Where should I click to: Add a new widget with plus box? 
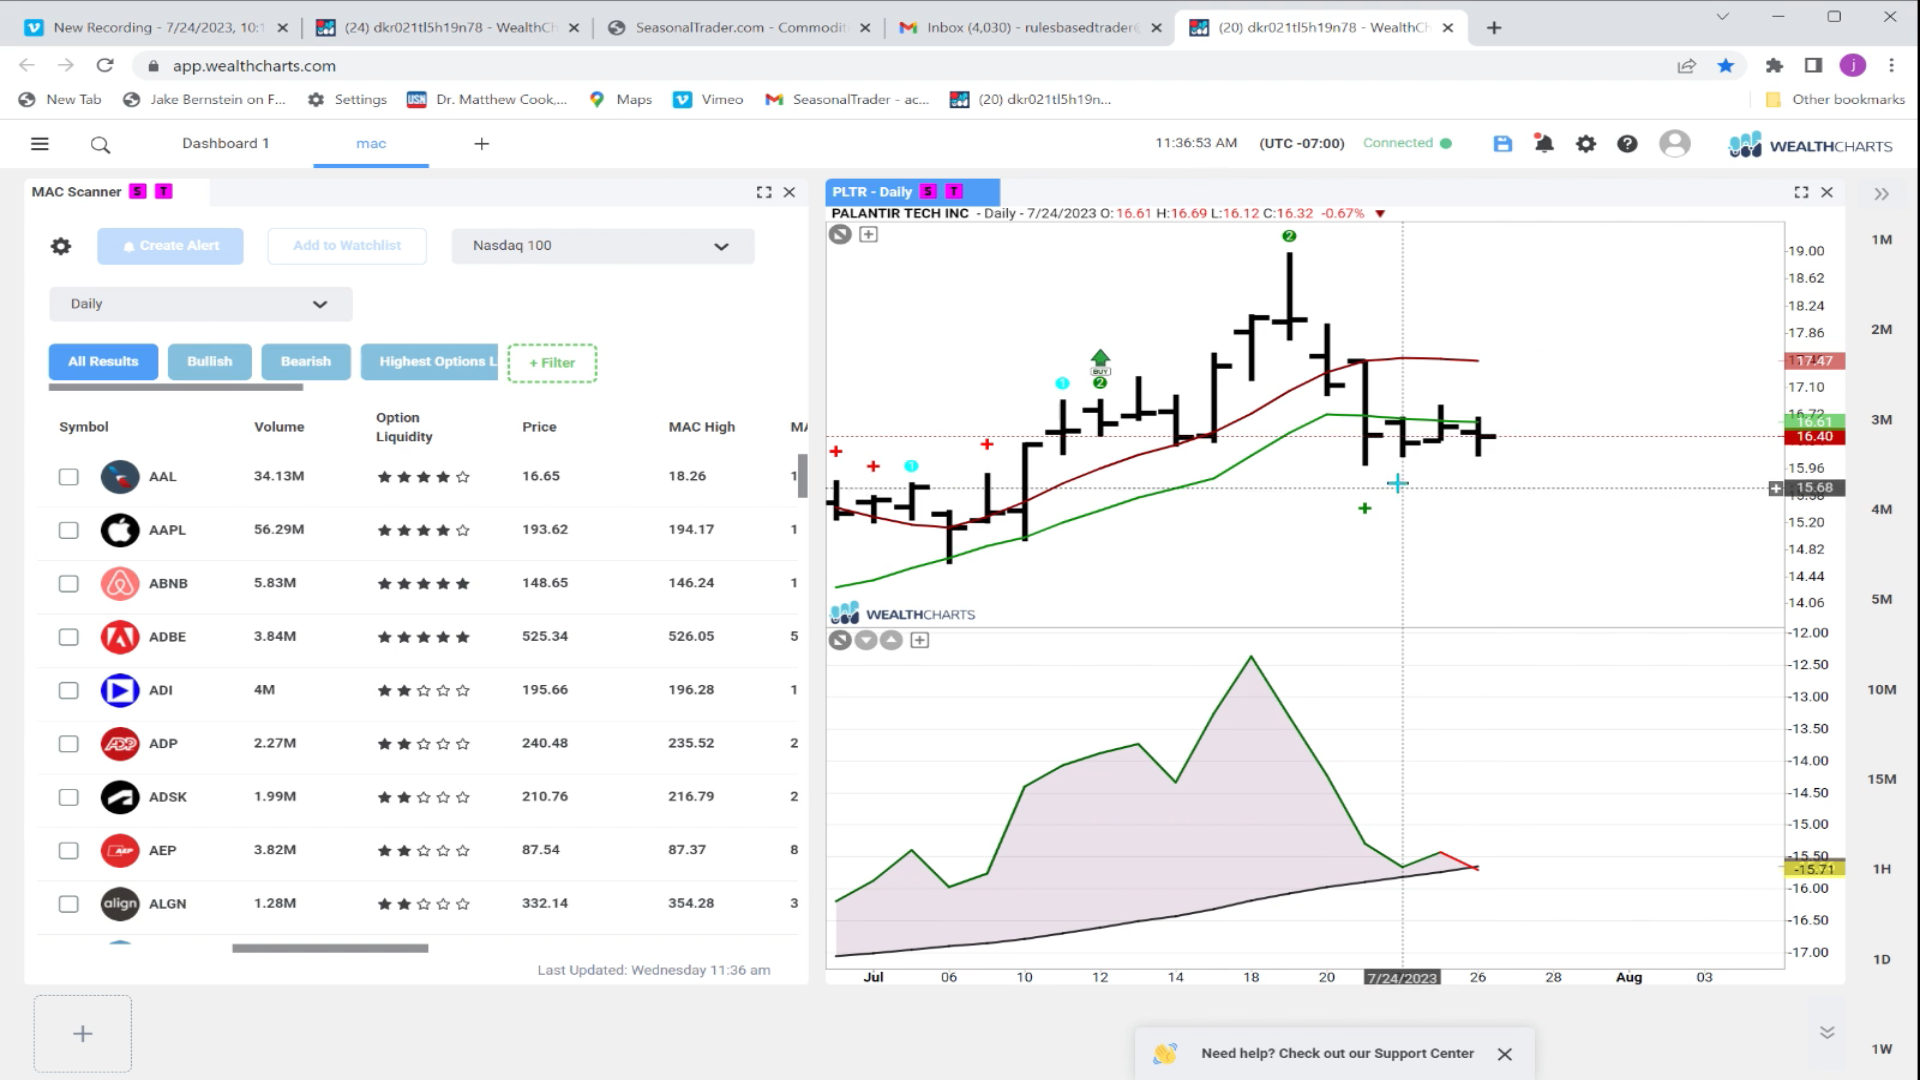click(x=83, y=1034)
